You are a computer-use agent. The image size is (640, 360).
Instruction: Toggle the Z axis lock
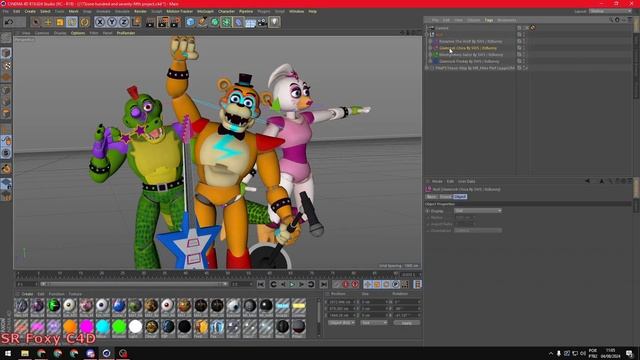(x=124, y=22)
